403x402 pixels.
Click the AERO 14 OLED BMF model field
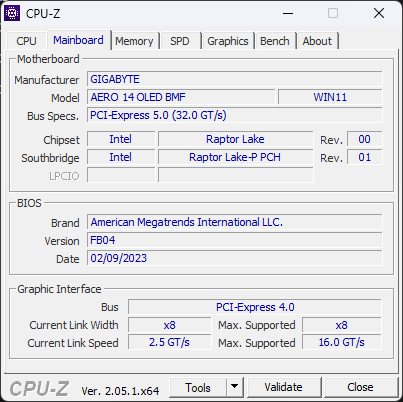pos(181,97)
